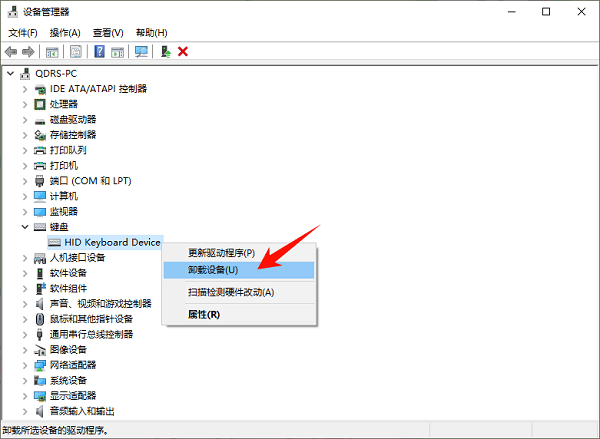
Task: Expand the IDE ATA/ATAPI 控制器 node
Action: tap(25, 89)
